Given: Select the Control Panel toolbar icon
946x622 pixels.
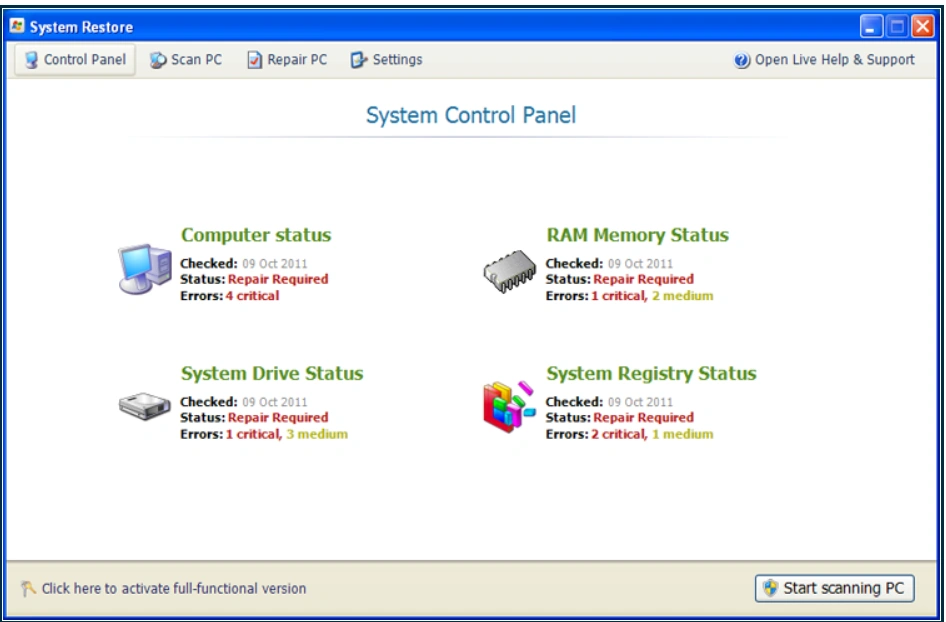Looking at the screenshot, I should click(74, 59).
